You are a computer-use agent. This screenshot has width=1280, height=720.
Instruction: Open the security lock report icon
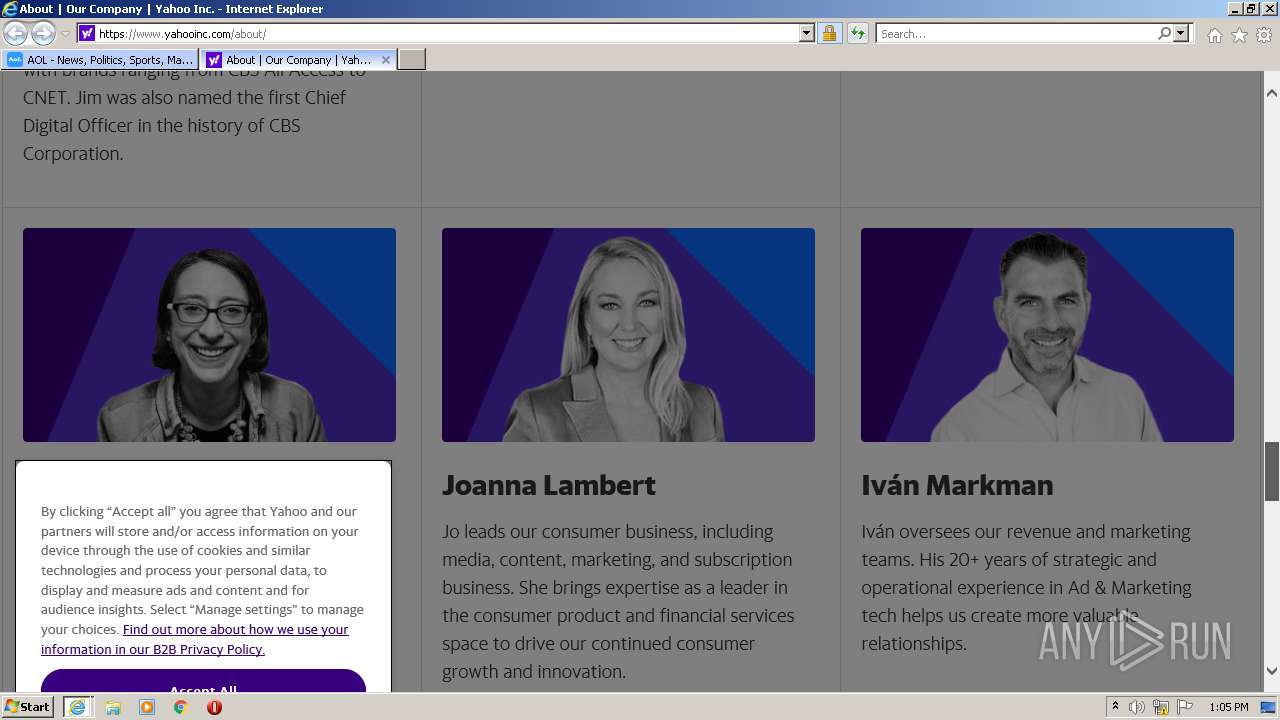pyautogui.click(x=829, y=33)
